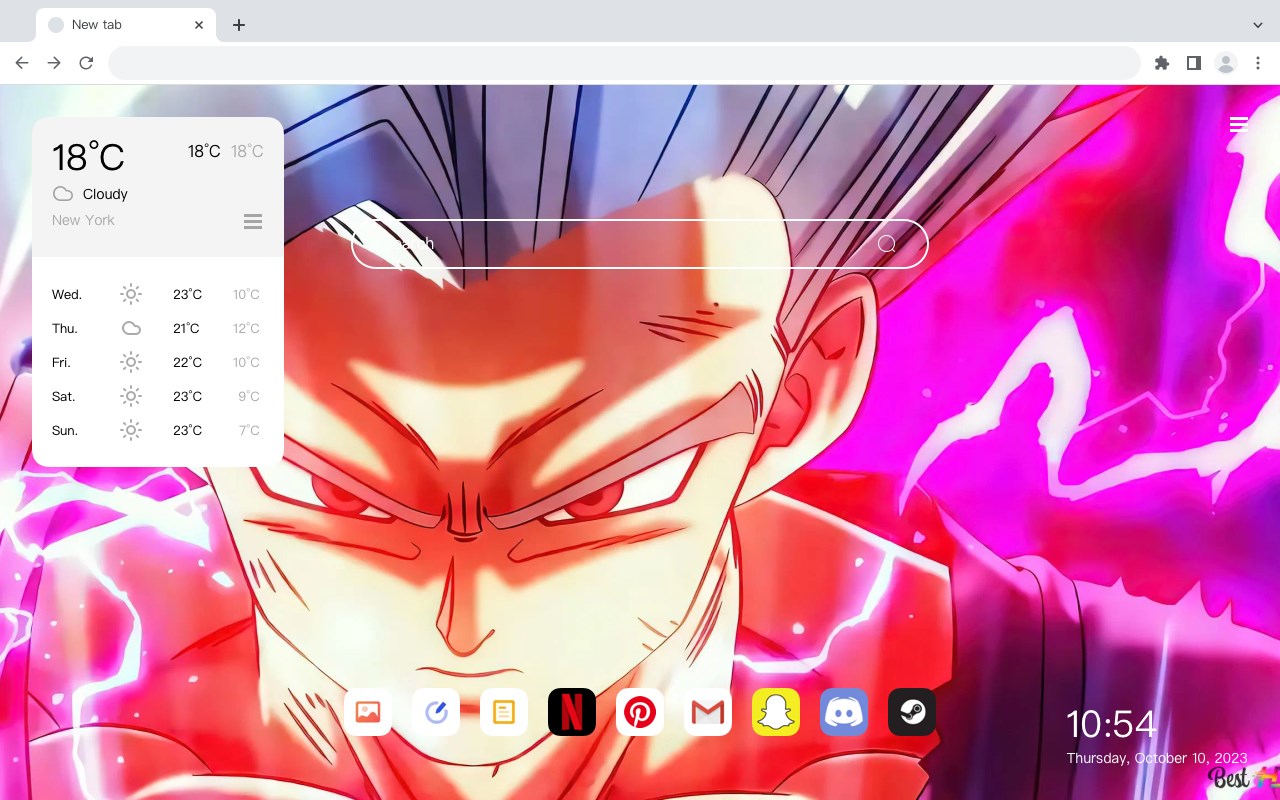This screenshot has height=800, width=1280.
Task: Click the Cloudy weather condition
Action: tap(105, 194)
